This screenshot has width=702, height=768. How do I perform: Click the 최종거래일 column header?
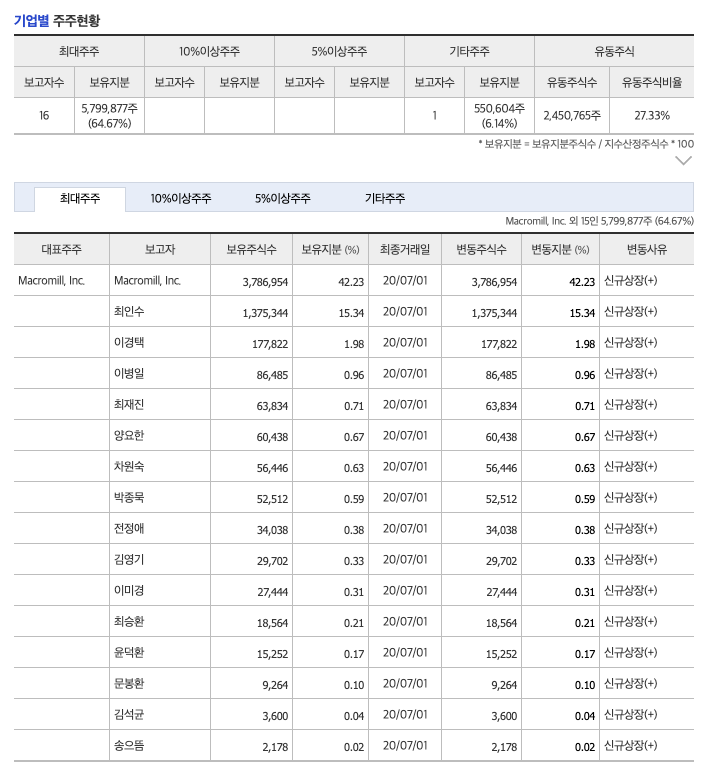click(405, 250)
